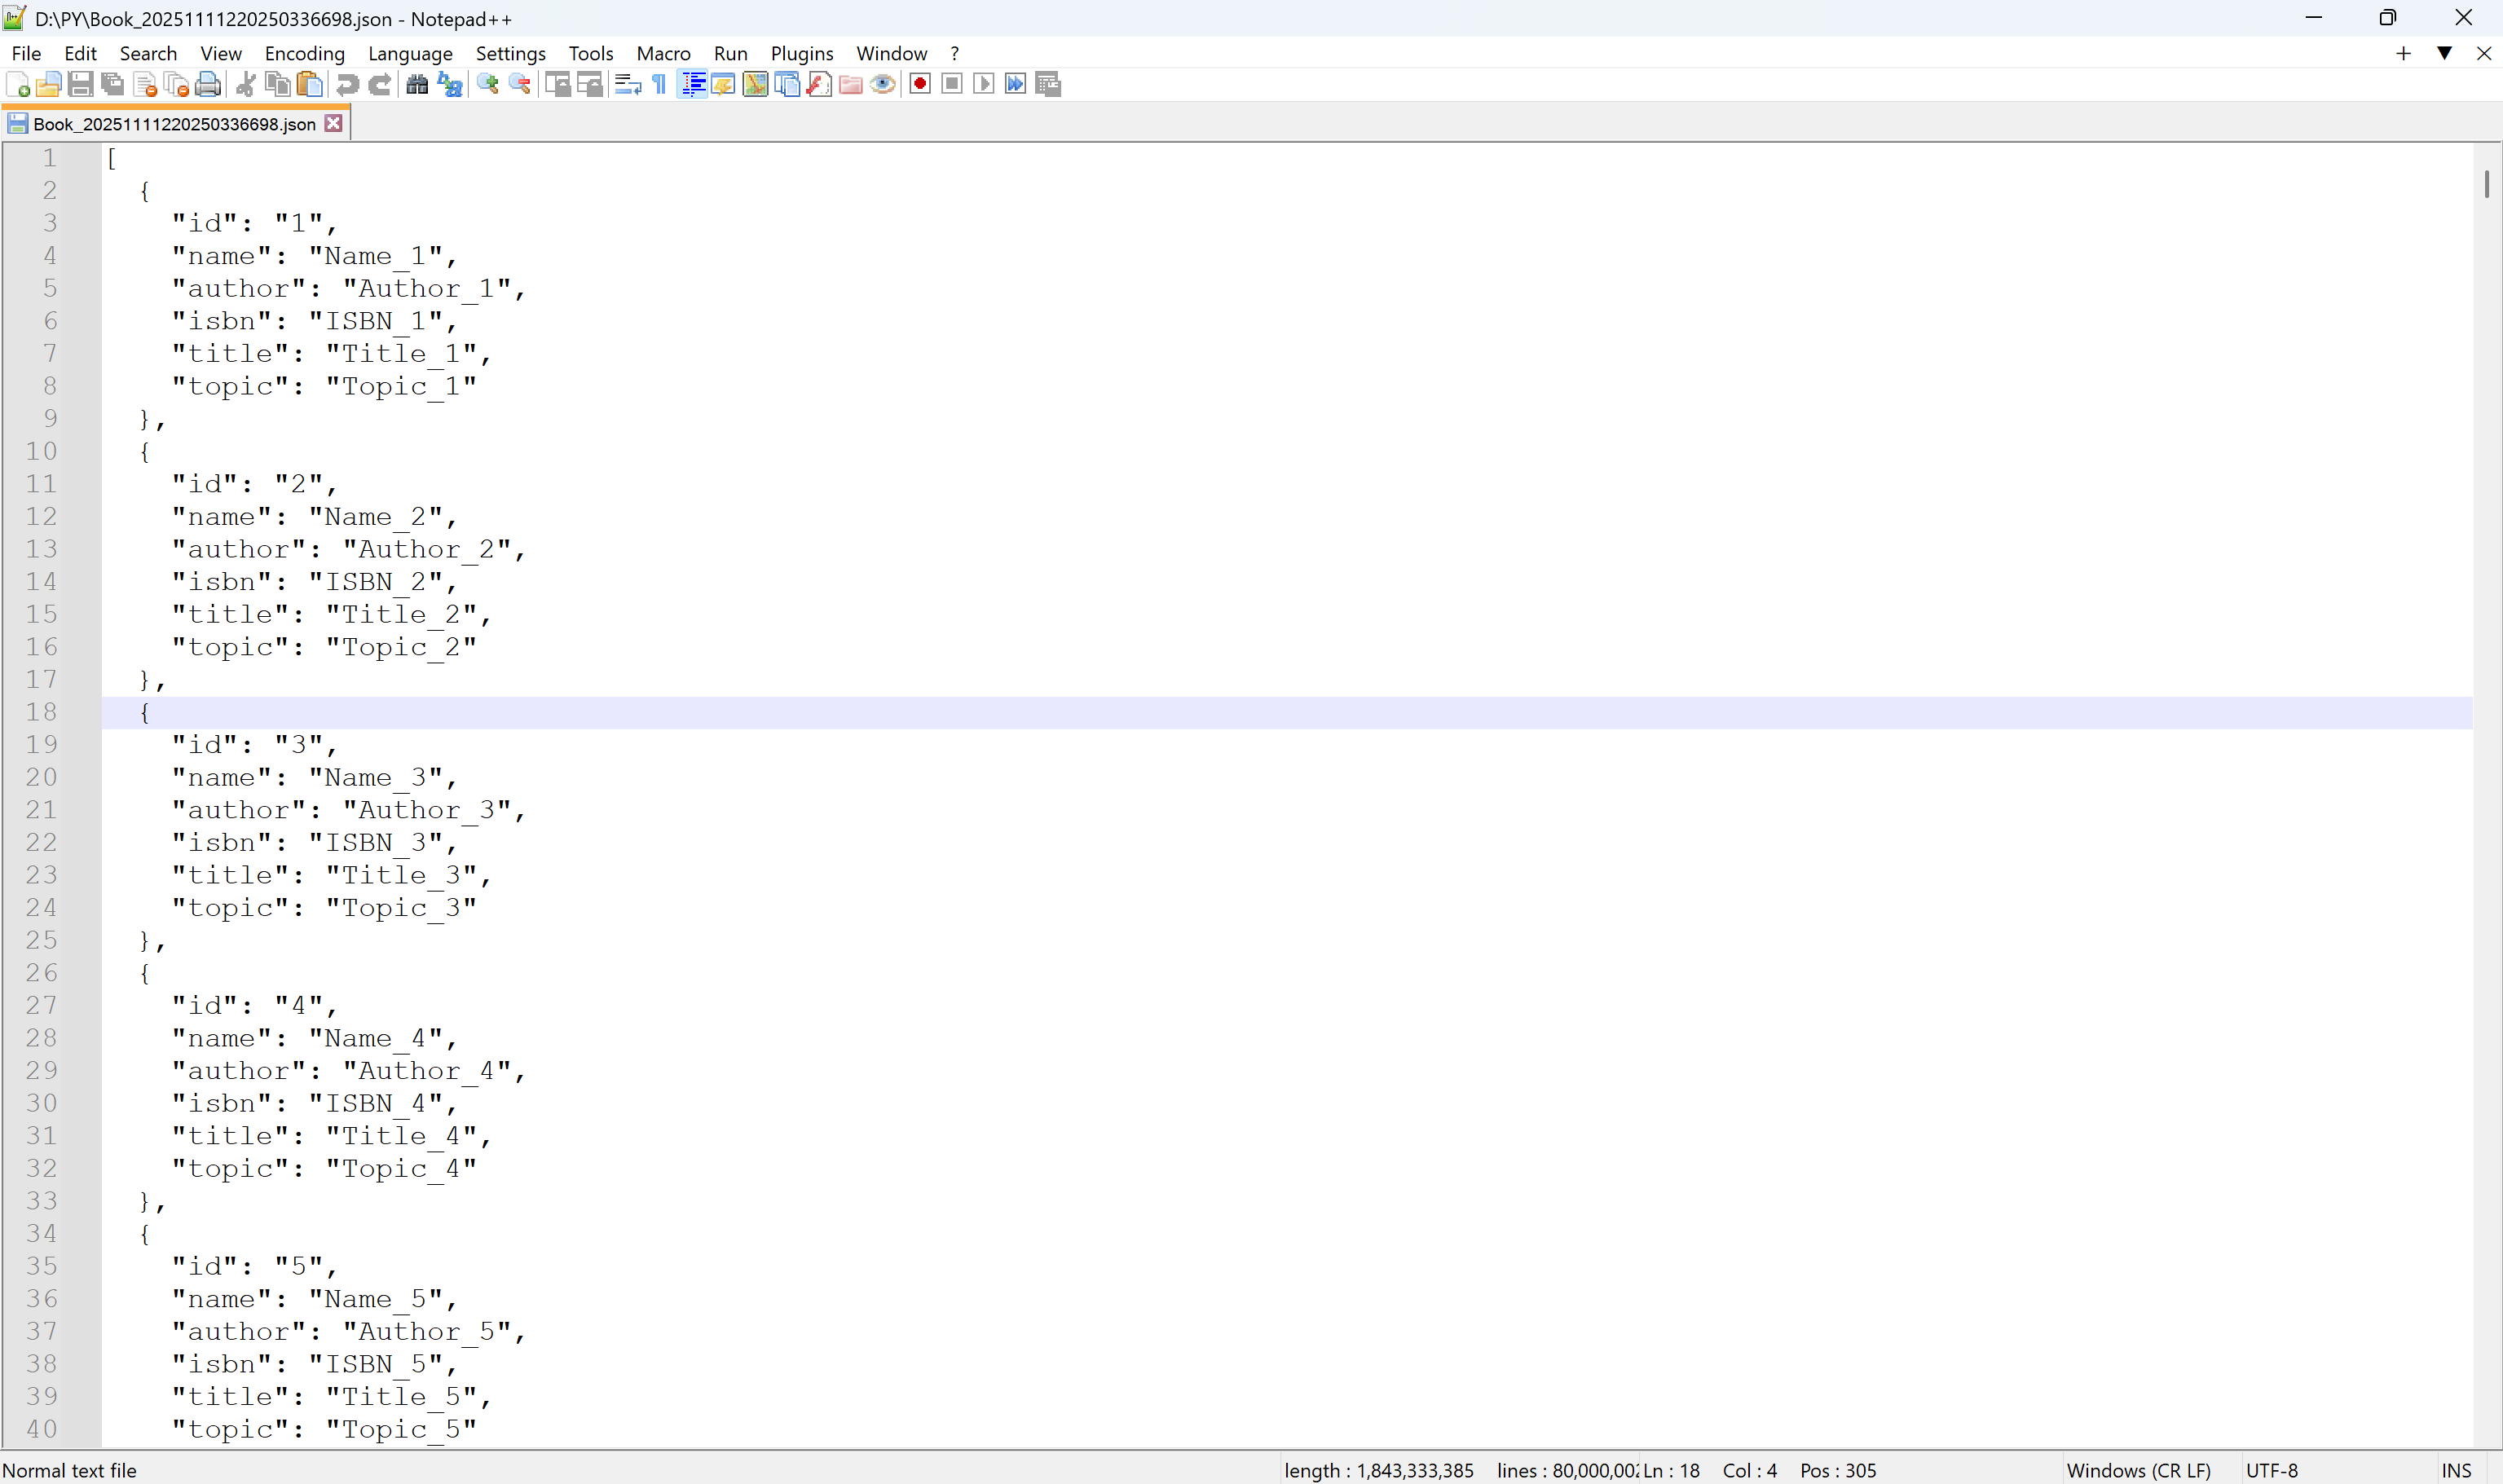This screenshot has width=2503, height=1484.
Task: Open the Plugins menu
Action: (801, 53)
